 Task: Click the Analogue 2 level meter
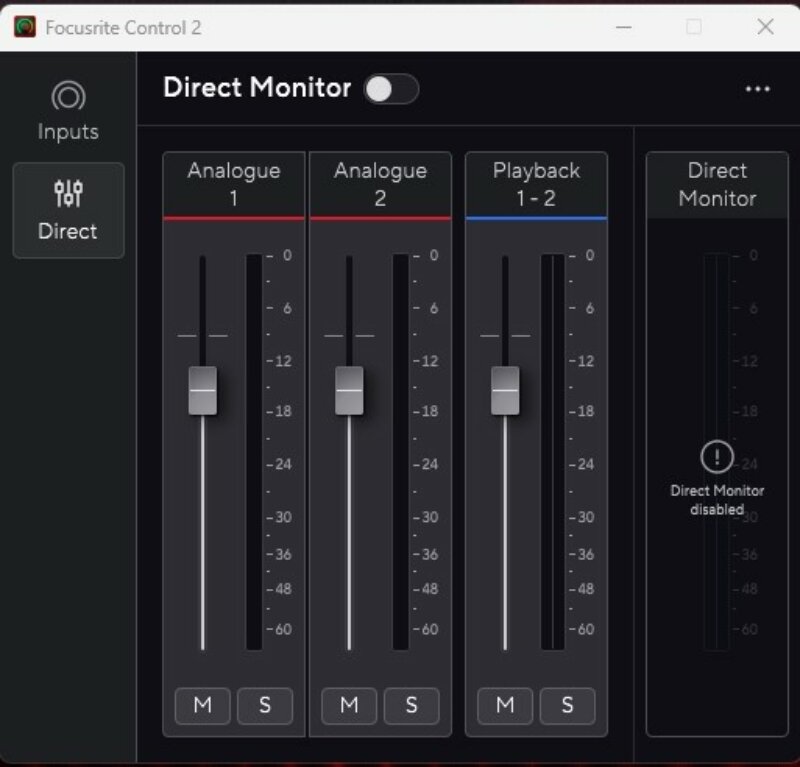tap(401, 452)
